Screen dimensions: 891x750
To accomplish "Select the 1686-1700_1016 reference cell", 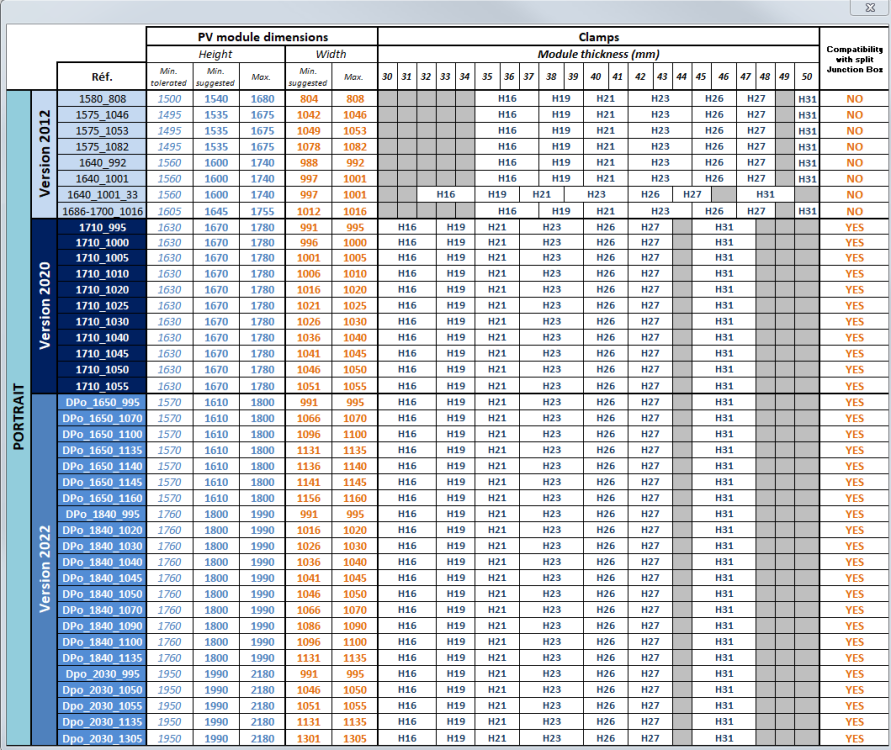I will click(x=102, y=211).
